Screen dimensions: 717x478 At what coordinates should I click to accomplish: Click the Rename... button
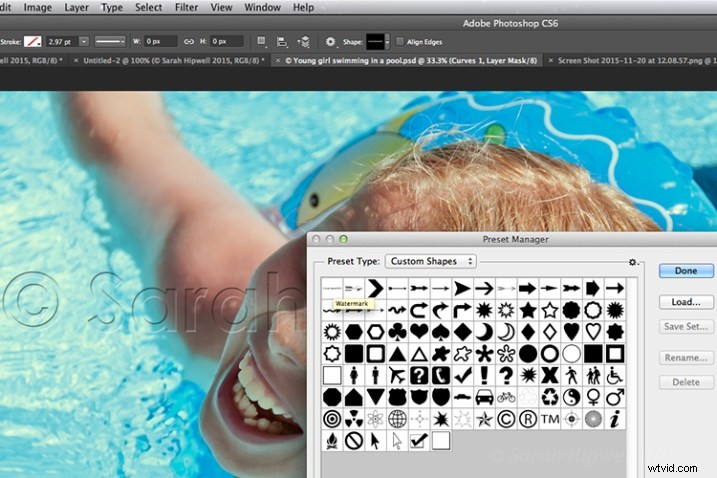[x=686, y=358]
